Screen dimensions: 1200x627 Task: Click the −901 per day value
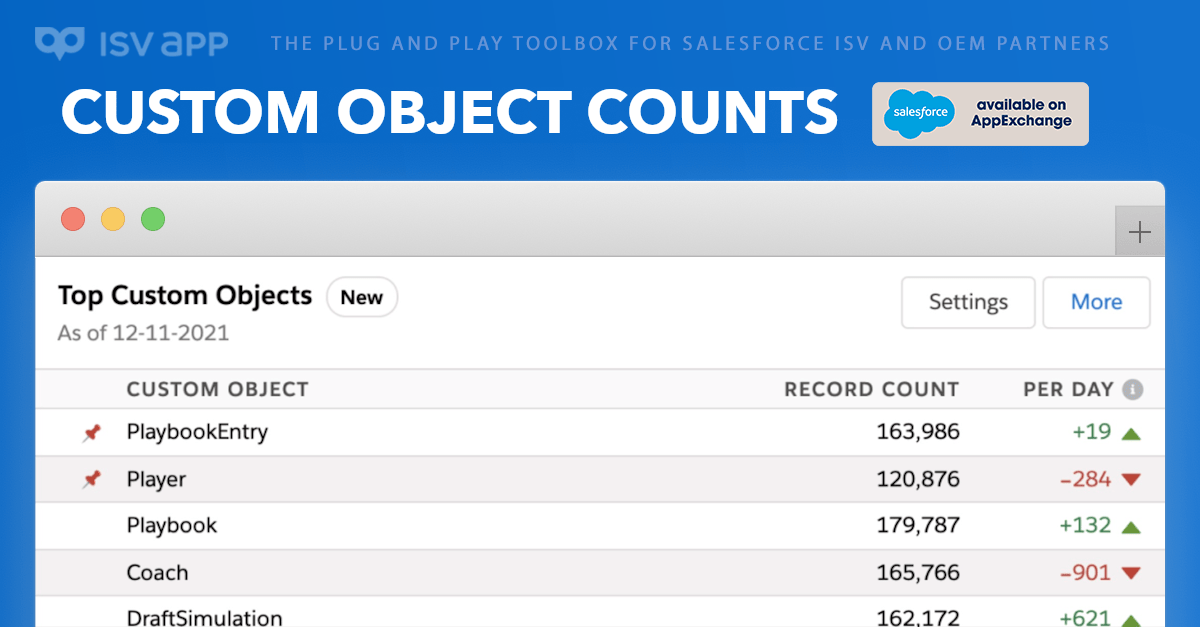1086,572
